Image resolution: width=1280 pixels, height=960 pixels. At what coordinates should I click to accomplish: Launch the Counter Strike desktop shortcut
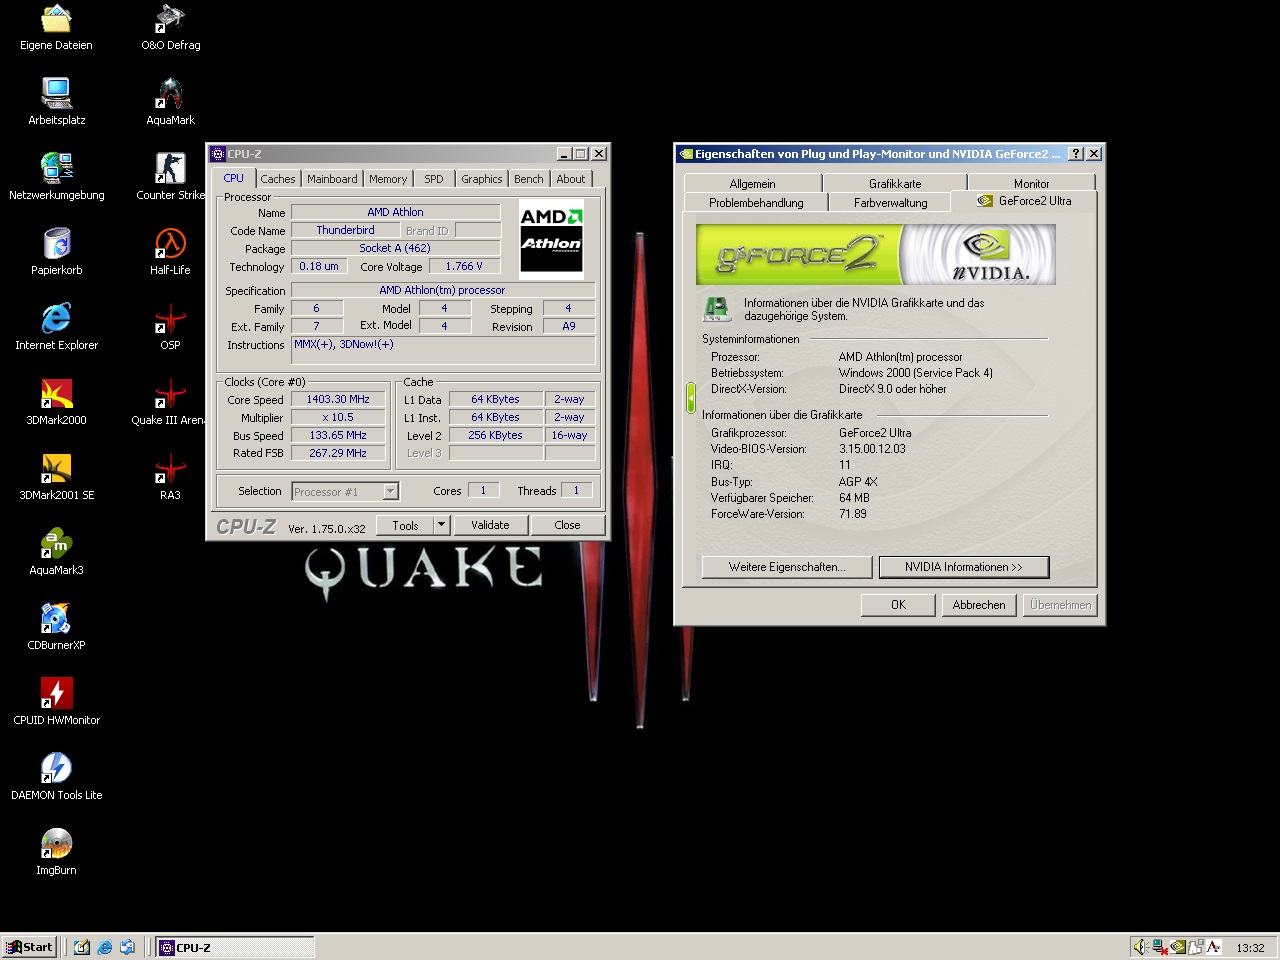pyautogui.click(x=170, y=178)
